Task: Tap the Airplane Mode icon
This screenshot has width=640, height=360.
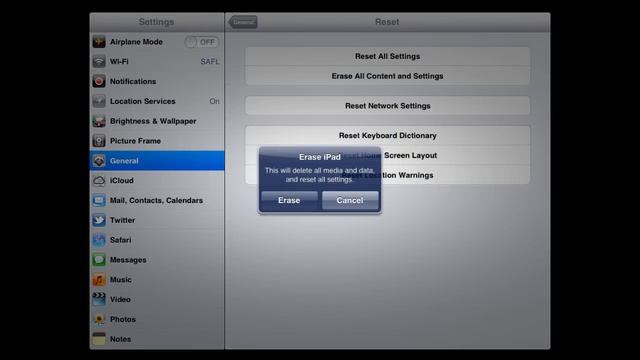Action: click(x=99, y=42)
